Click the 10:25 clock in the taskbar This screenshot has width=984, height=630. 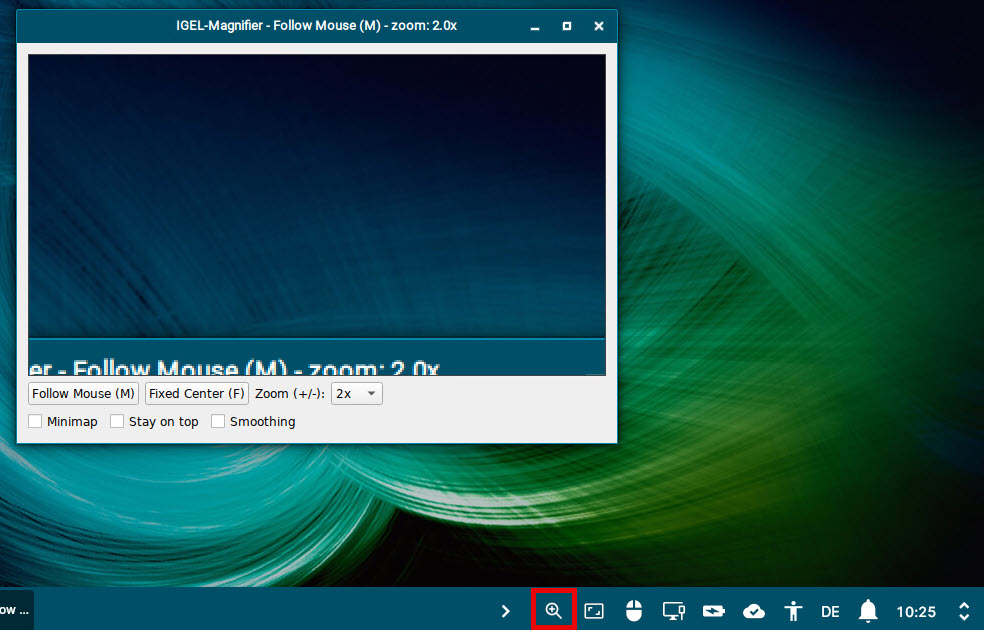(x=915, y=612)
